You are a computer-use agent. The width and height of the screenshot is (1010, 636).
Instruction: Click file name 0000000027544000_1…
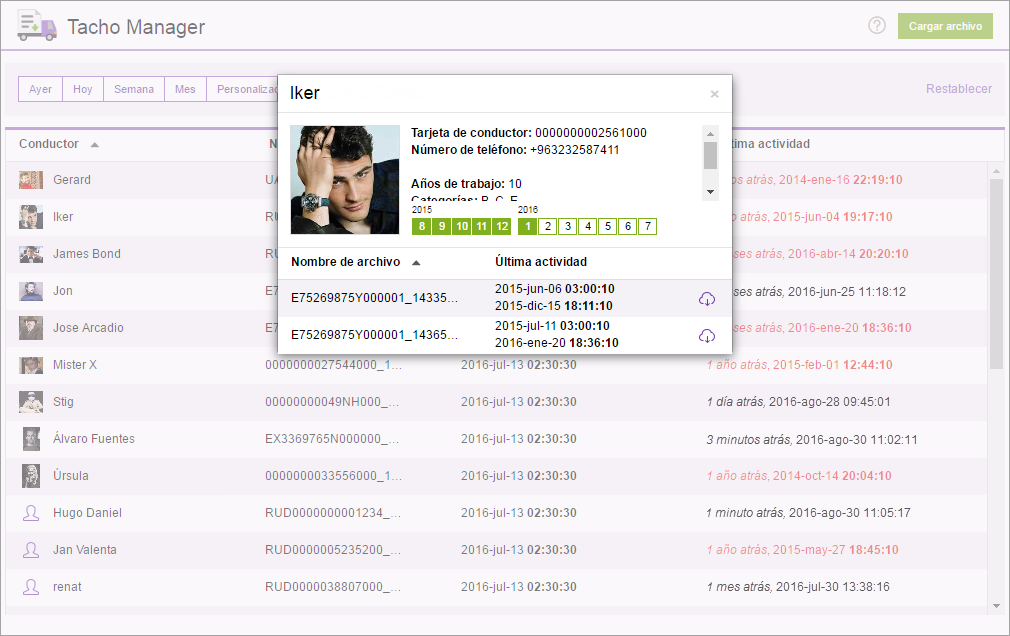pos(333,365)
